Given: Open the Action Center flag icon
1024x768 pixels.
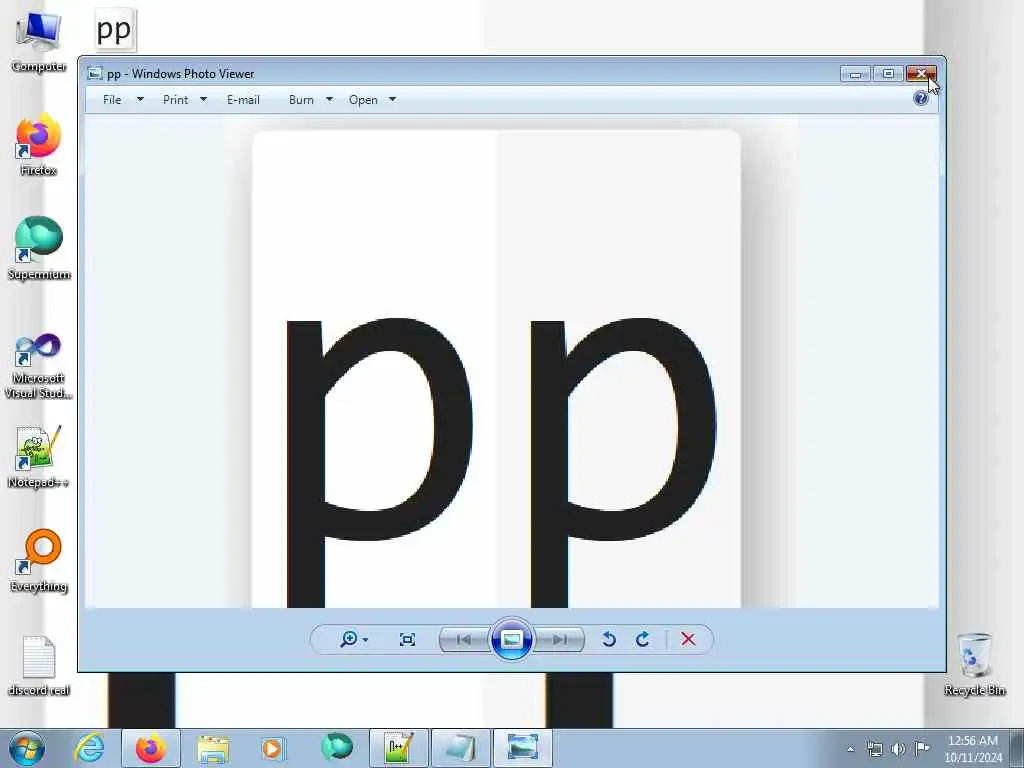Looking at the screenshot, I should (x=922, y=748).
